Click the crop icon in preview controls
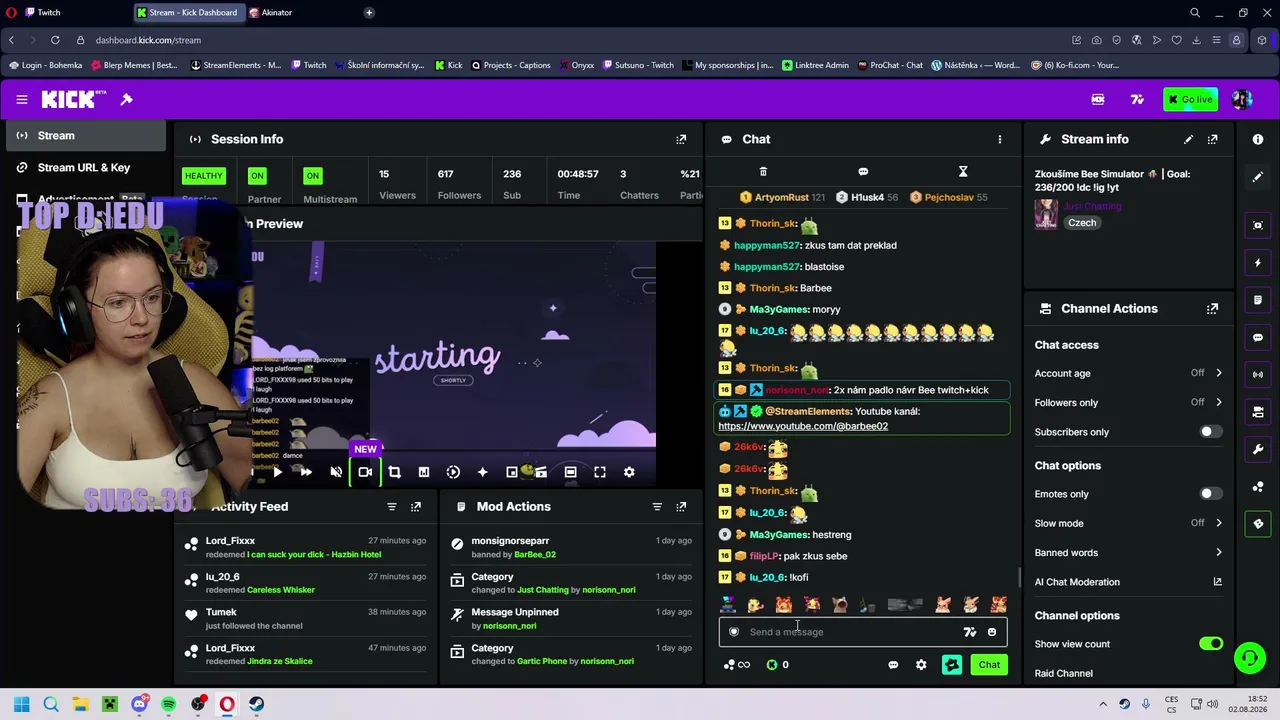The height and width of the screenshot is (720, 1280). coord(394,472)
